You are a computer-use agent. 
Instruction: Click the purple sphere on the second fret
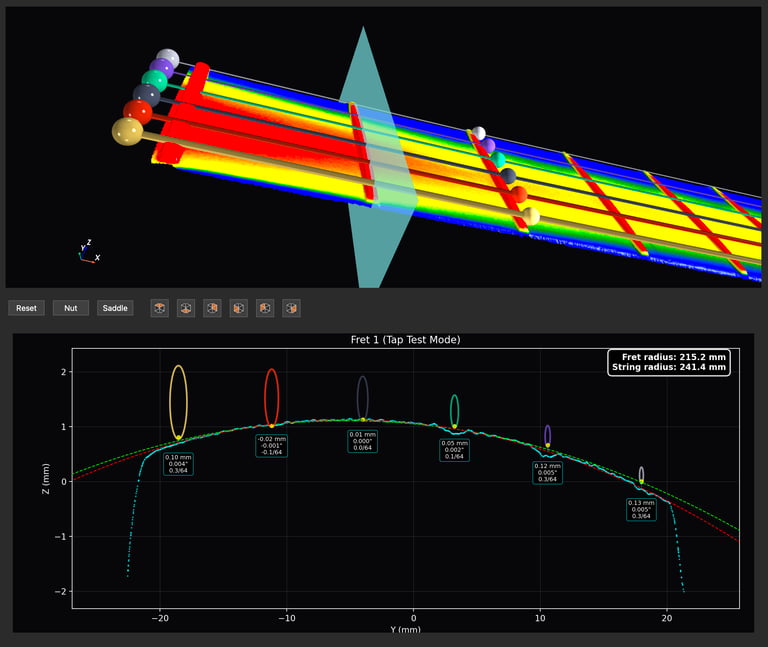[x=488, y=145]
